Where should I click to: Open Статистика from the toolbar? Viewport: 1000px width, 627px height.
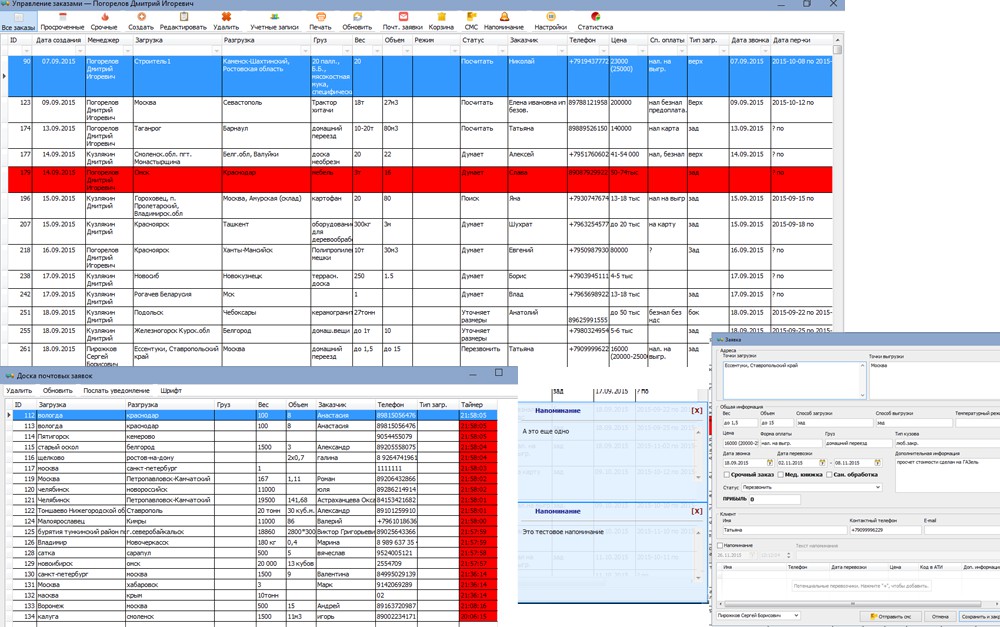pos(595,21)
